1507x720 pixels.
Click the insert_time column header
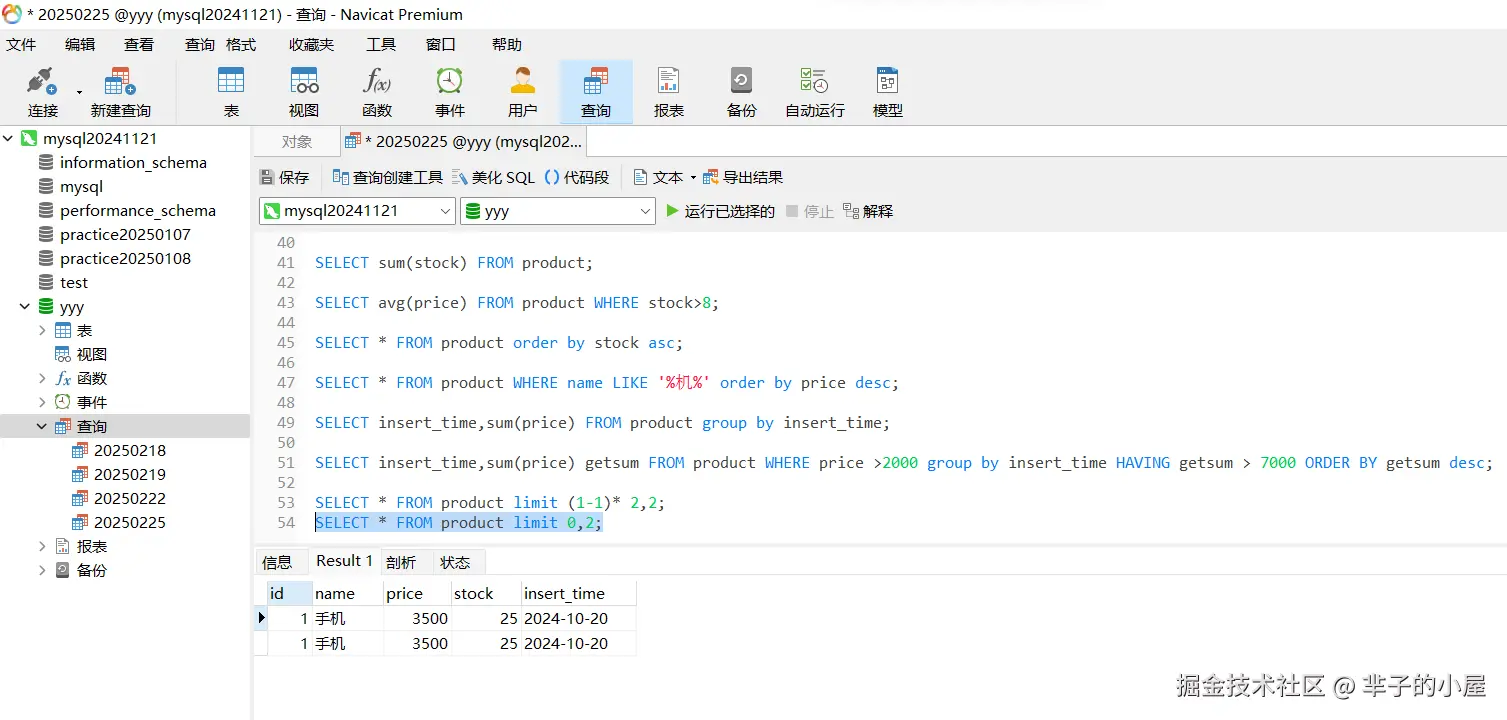pos(578,593)
